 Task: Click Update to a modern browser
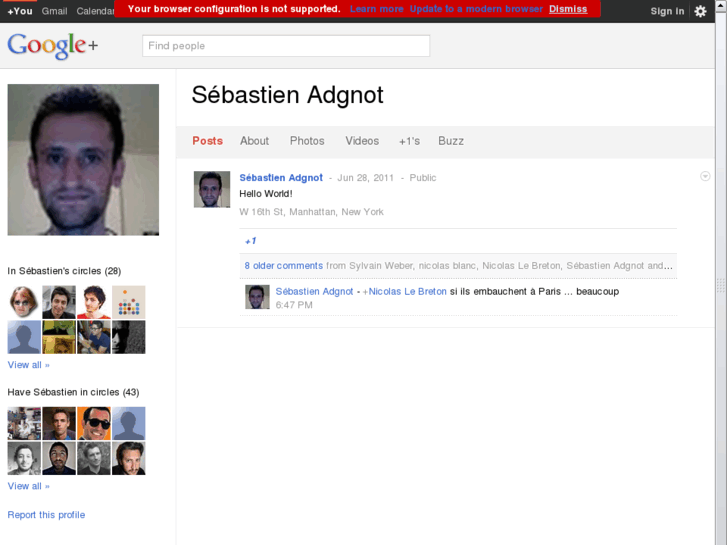coord(476,9)
